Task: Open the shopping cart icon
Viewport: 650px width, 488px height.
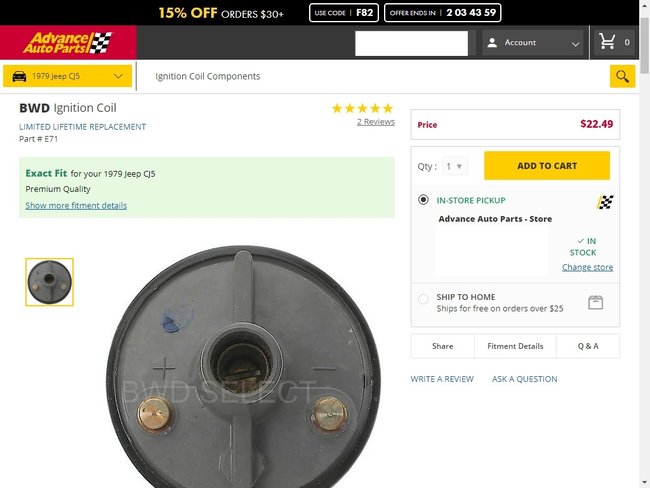Action: (607, 43)
